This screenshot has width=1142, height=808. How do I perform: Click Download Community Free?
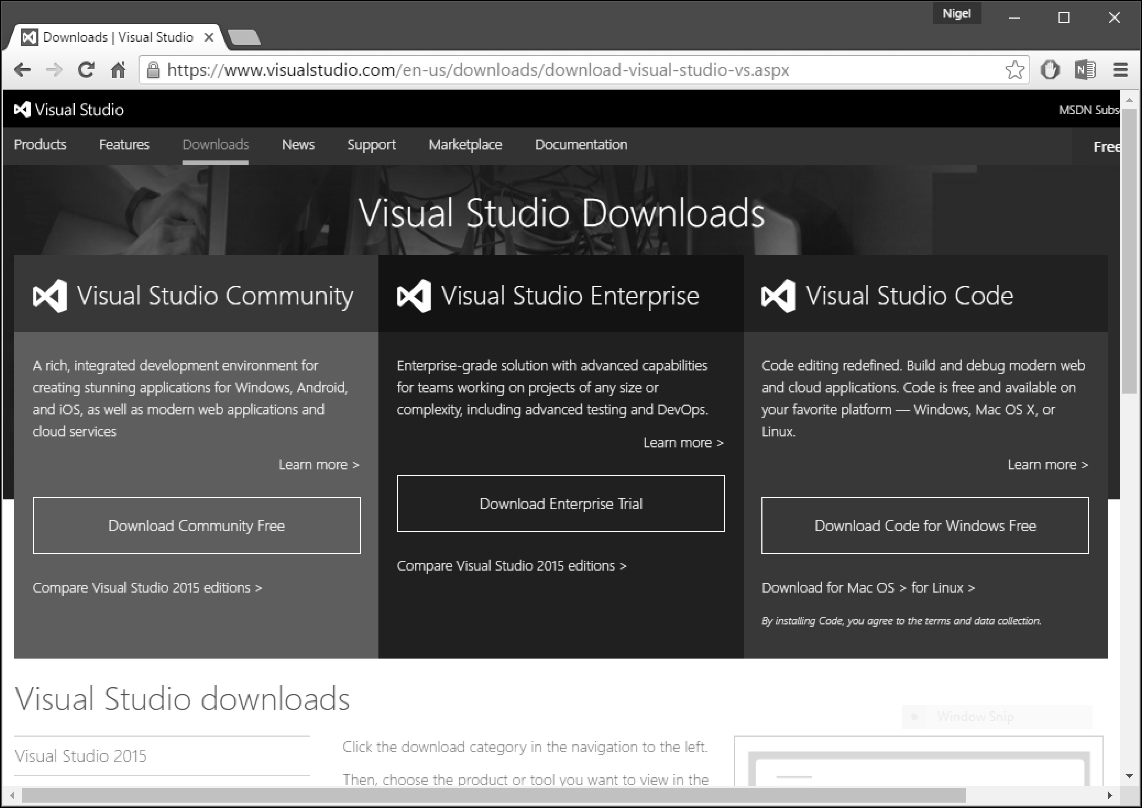pyautogui.click(x=196, y=525)
